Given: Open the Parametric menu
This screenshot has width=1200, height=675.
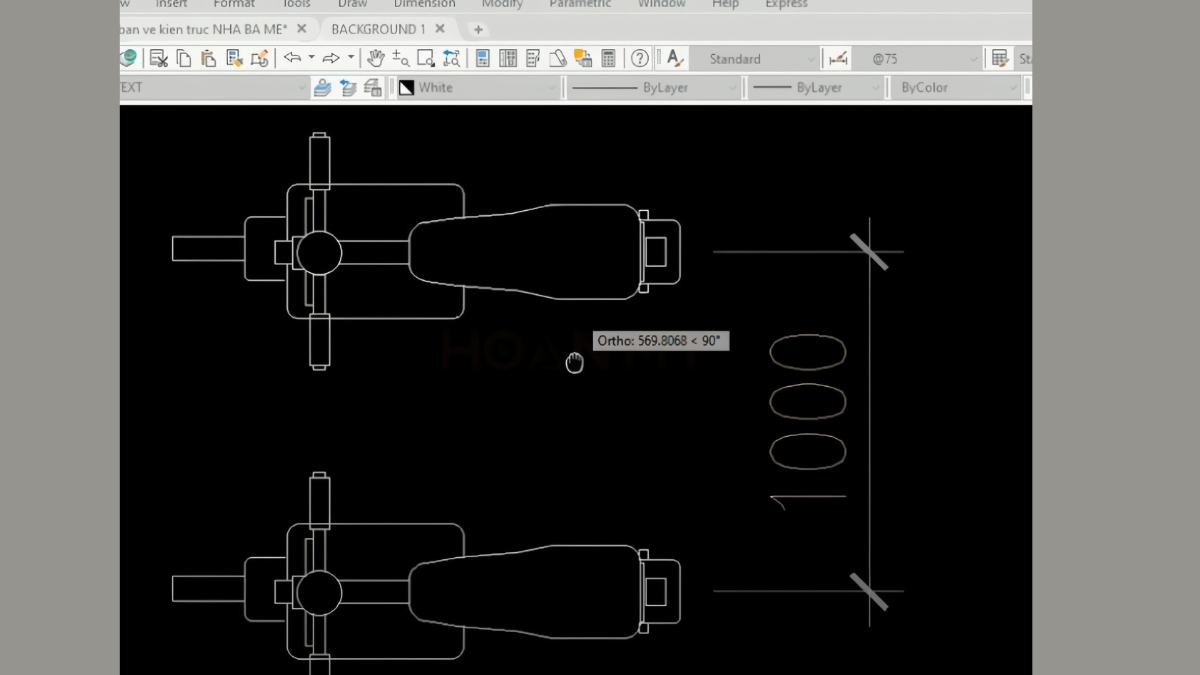Looking at the screenshot, I should (580, 4).
